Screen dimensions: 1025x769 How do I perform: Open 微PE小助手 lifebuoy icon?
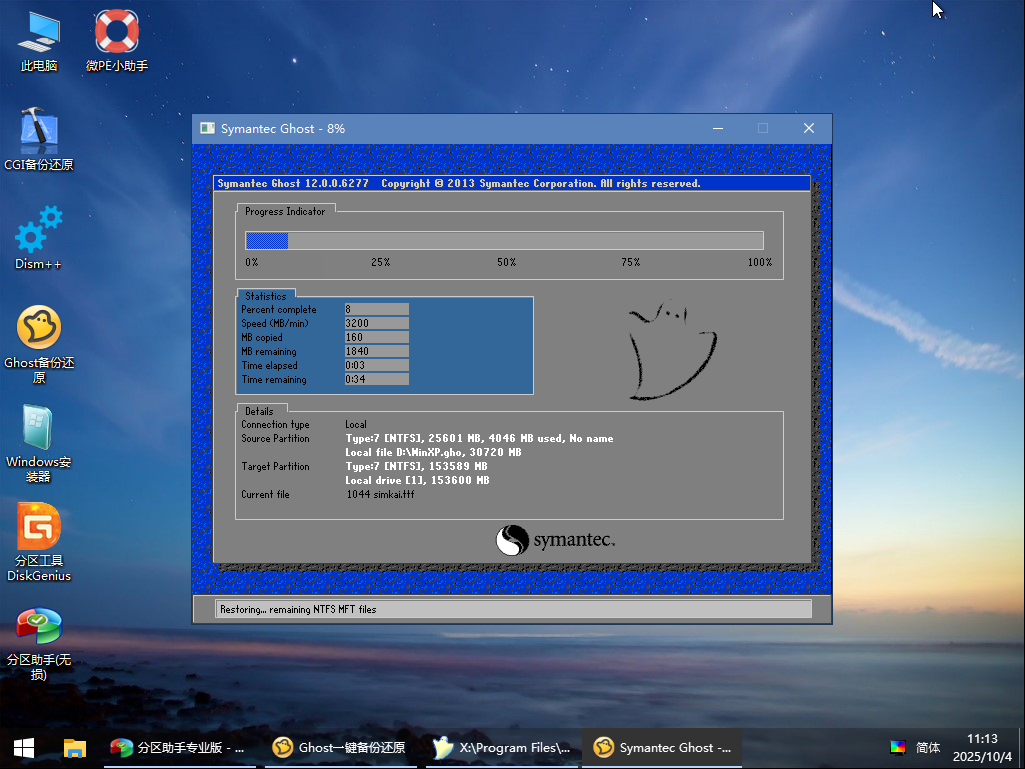117,41
